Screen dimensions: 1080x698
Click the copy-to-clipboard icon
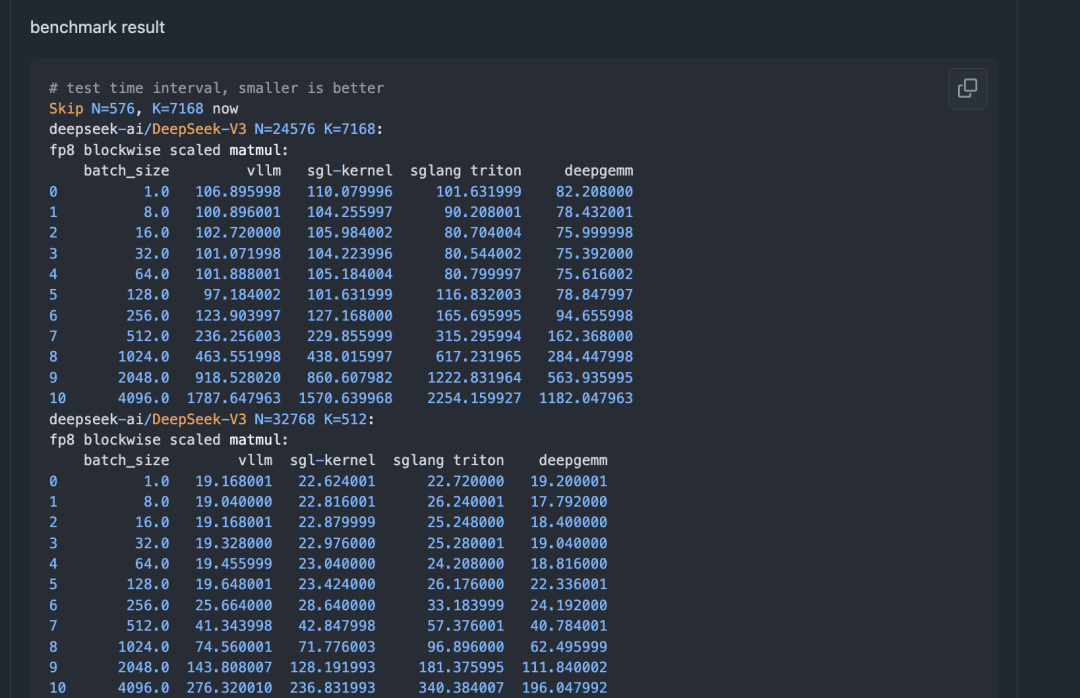click(x=966, y=88)
